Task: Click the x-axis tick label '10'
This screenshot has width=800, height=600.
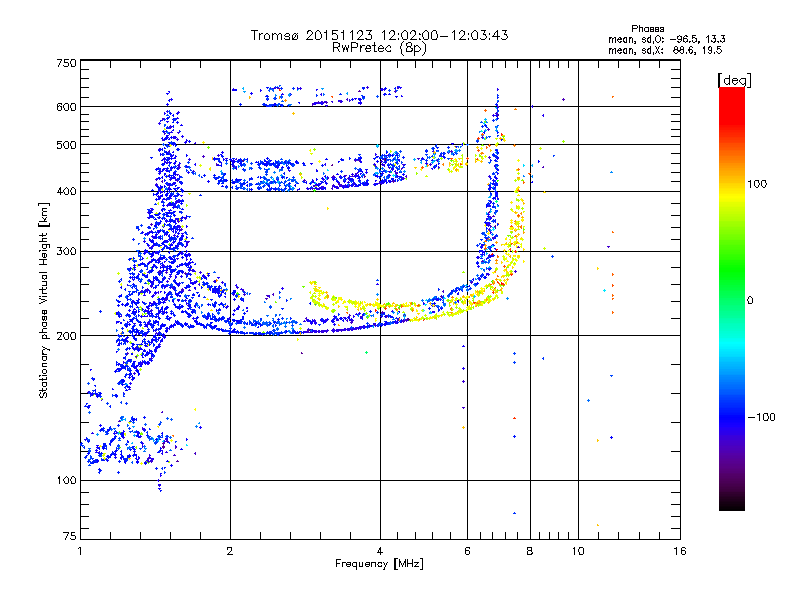Action: (578, 551)
